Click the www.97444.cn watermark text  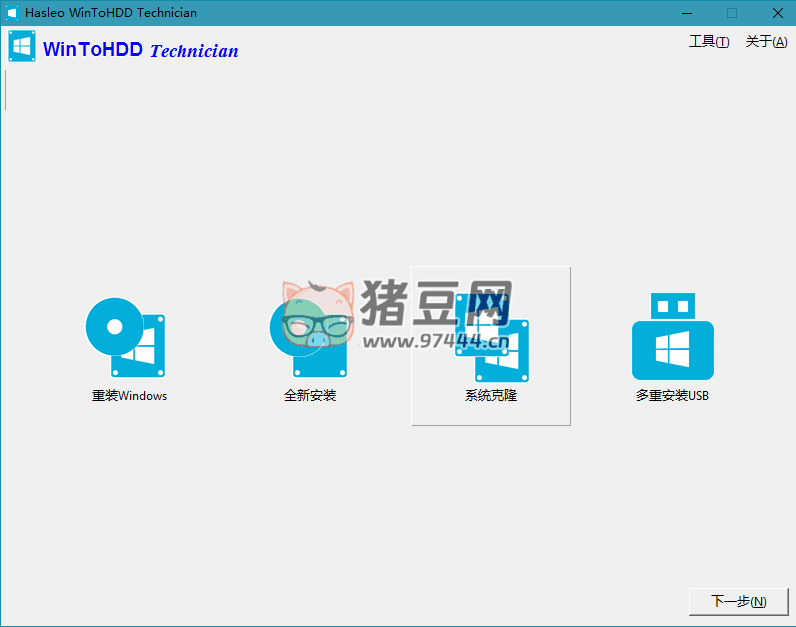pos(436,342)
